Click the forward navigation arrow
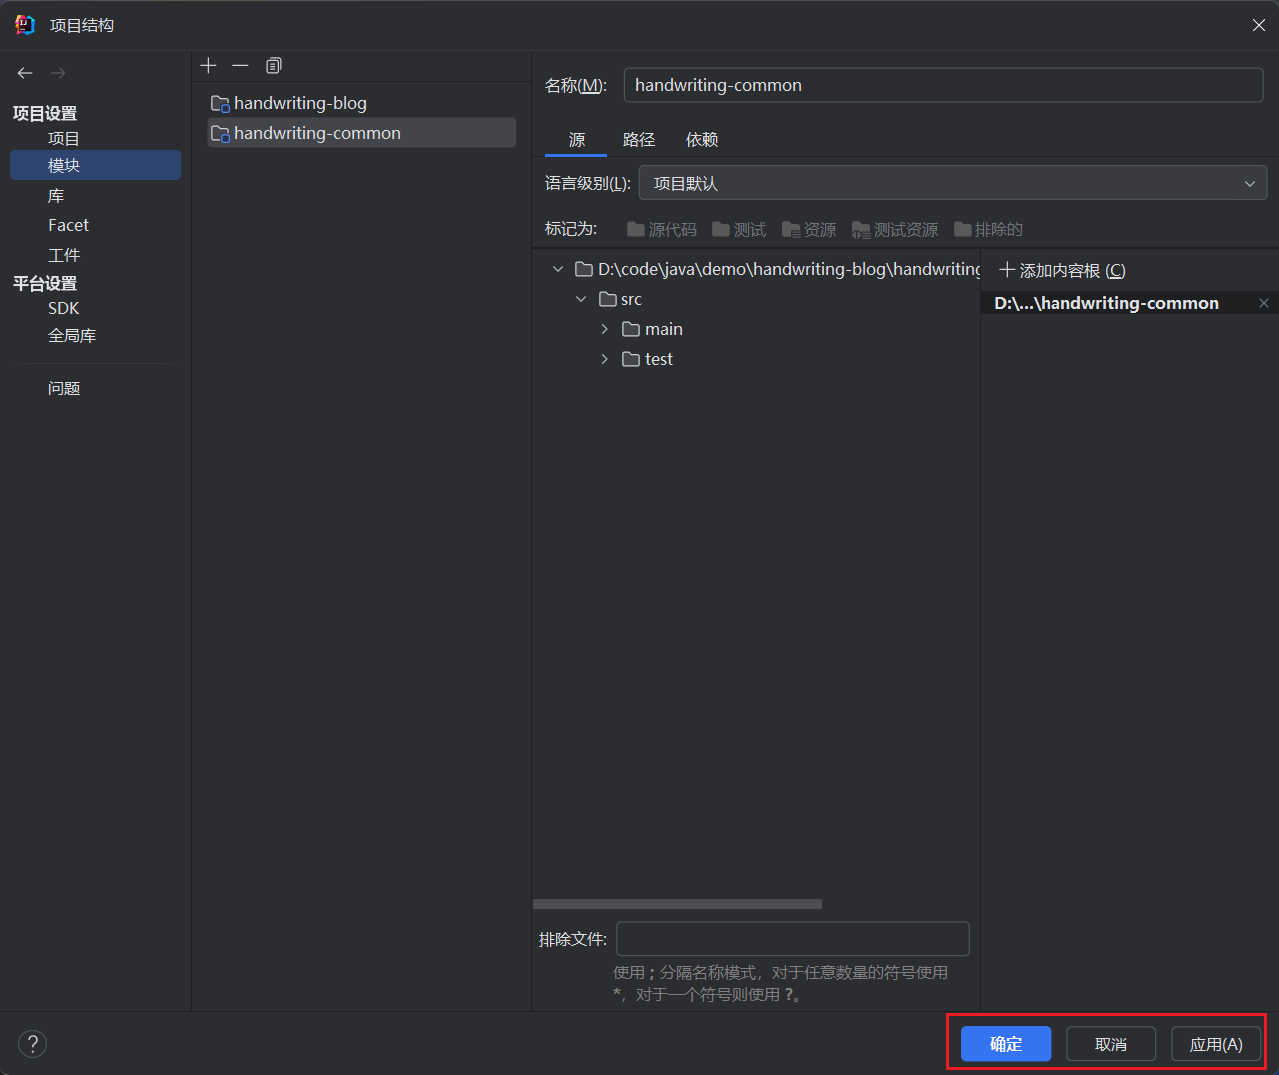 click(58, 73)
